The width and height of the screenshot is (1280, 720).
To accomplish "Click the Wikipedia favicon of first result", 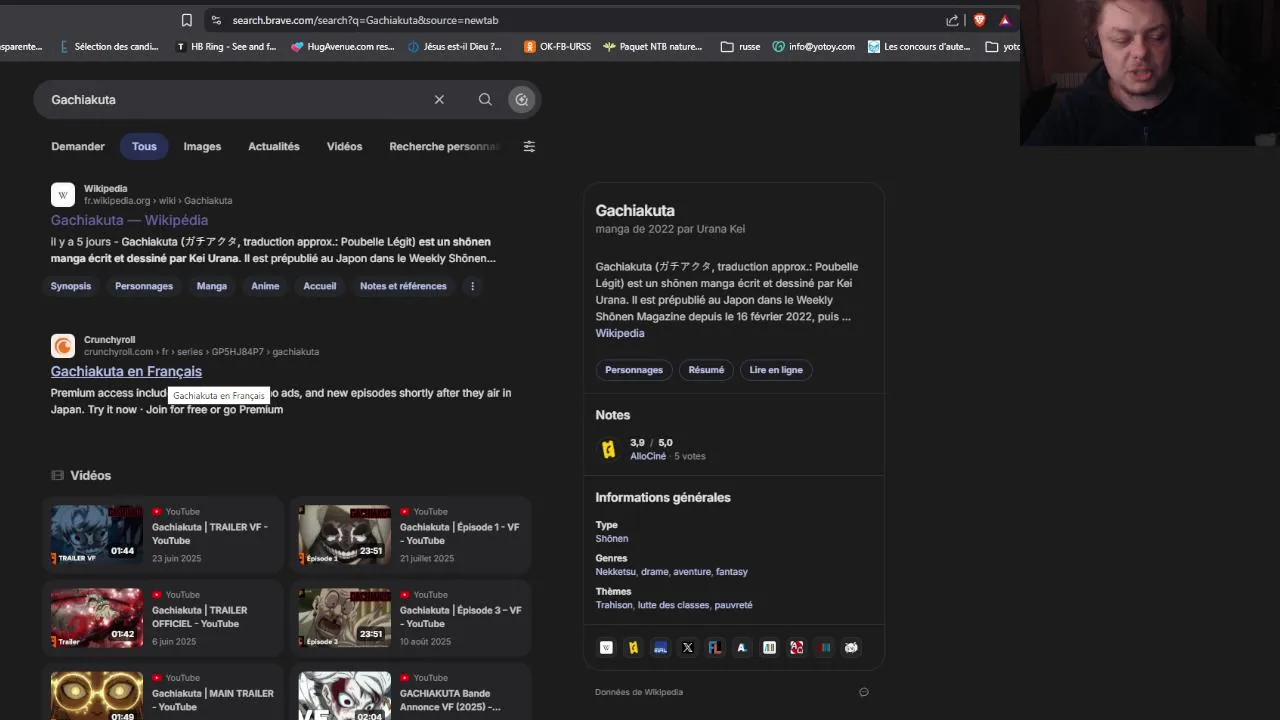I will pyautogui.click(x=63, y=194).
